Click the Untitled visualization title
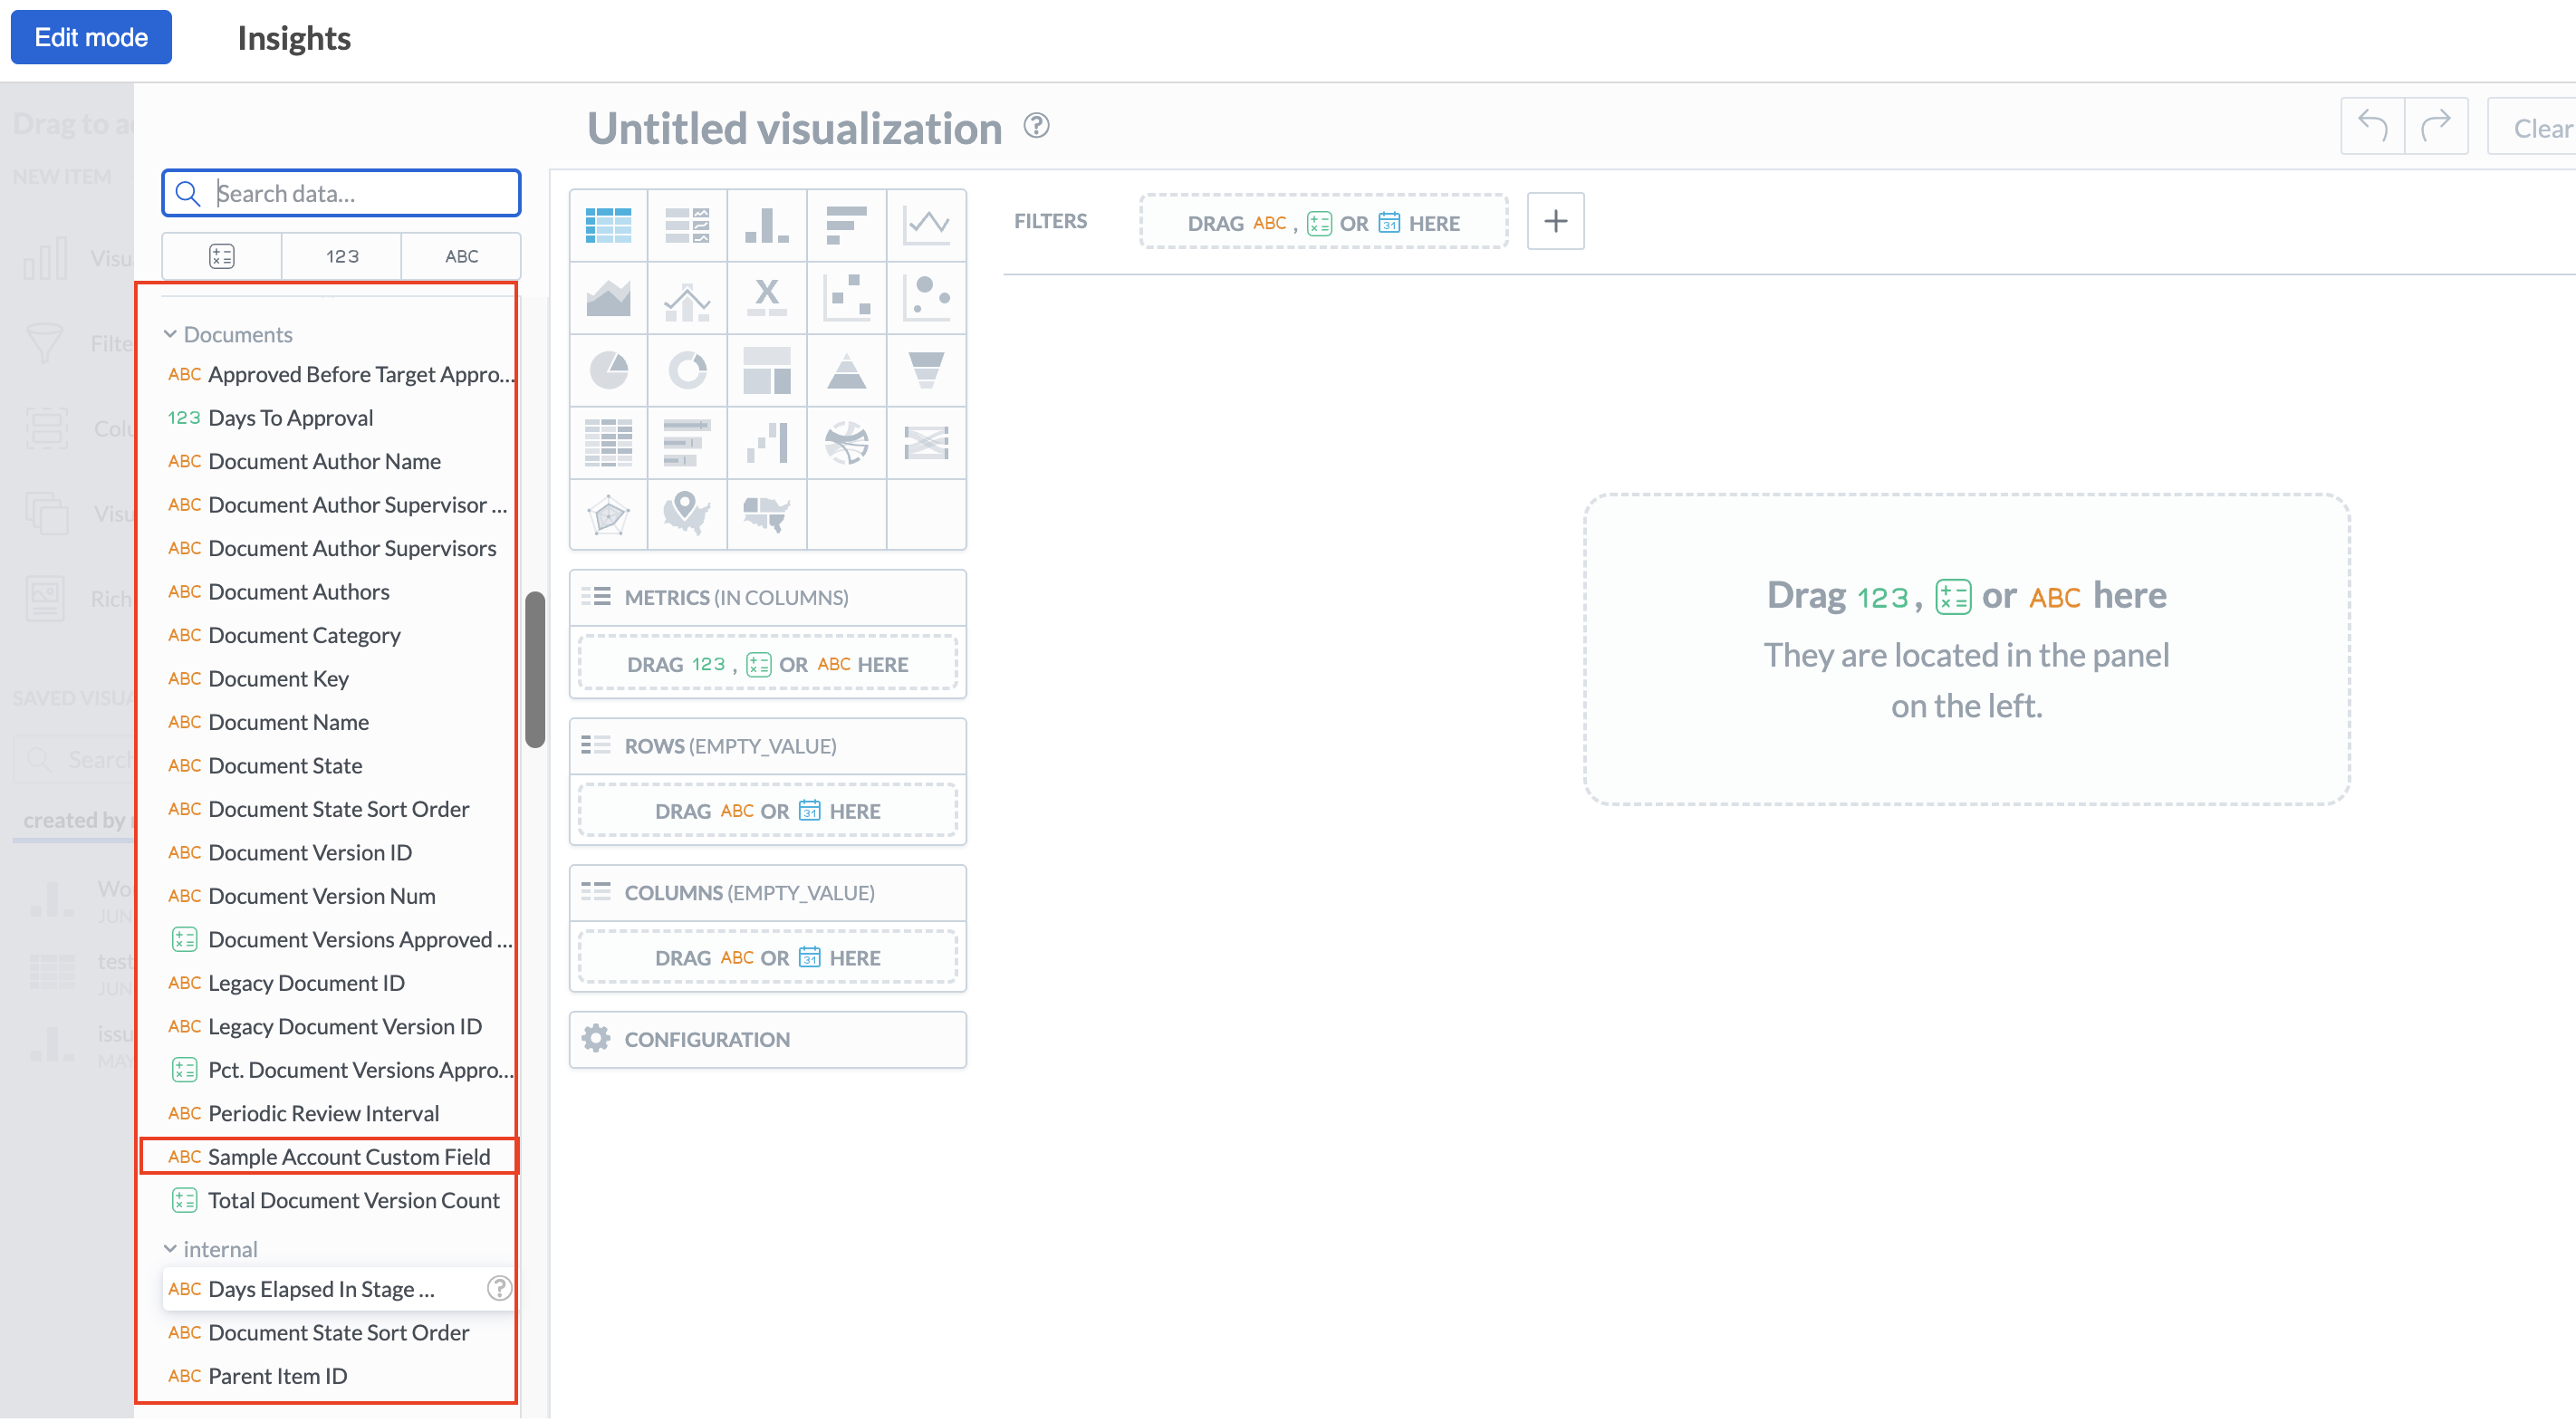The image size is (2576, 1422). click(x=794, y=129)
